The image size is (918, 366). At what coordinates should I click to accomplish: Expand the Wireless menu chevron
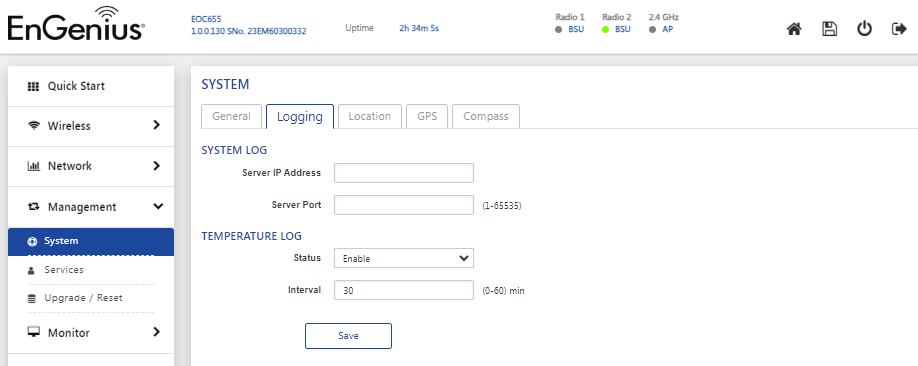(x=156, y=125)
